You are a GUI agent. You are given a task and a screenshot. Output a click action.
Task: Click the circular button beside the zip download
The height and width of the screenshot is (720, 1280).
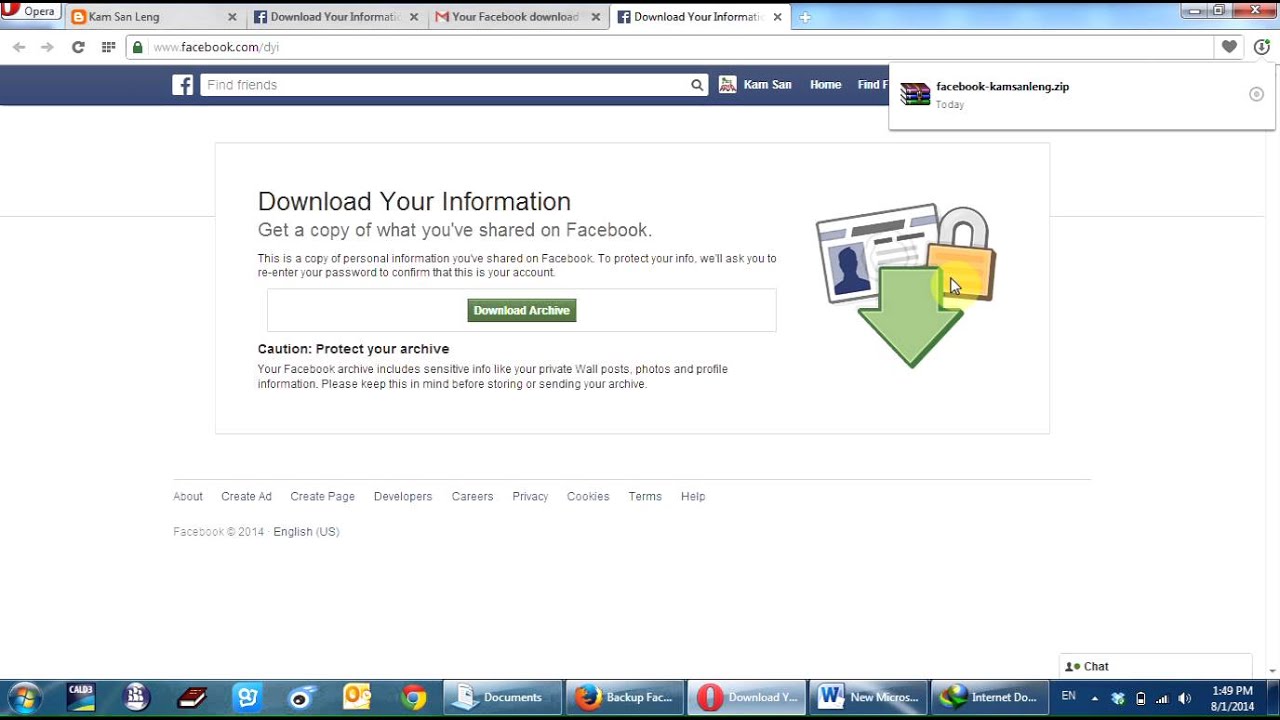coord(1256,94)
